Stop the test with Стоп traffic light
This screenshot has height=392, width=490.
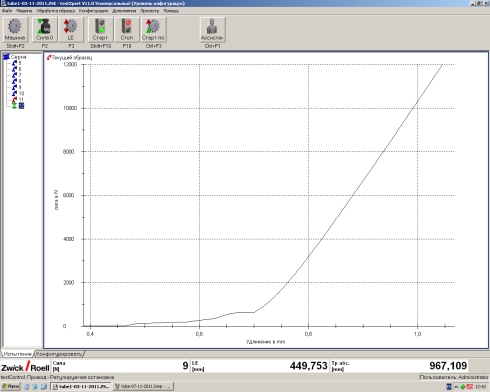pos(127,30)
